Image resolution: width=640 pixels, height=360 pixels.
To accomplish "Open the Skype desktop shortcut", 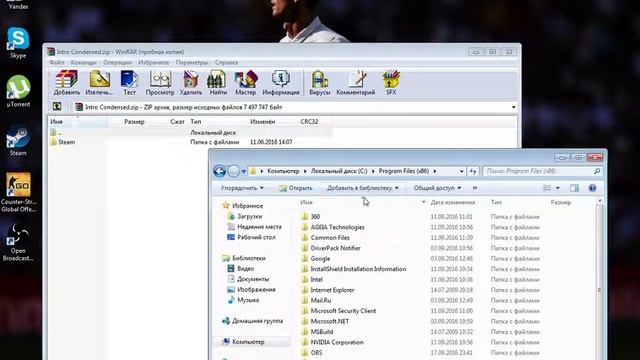I will coord(18,42).
